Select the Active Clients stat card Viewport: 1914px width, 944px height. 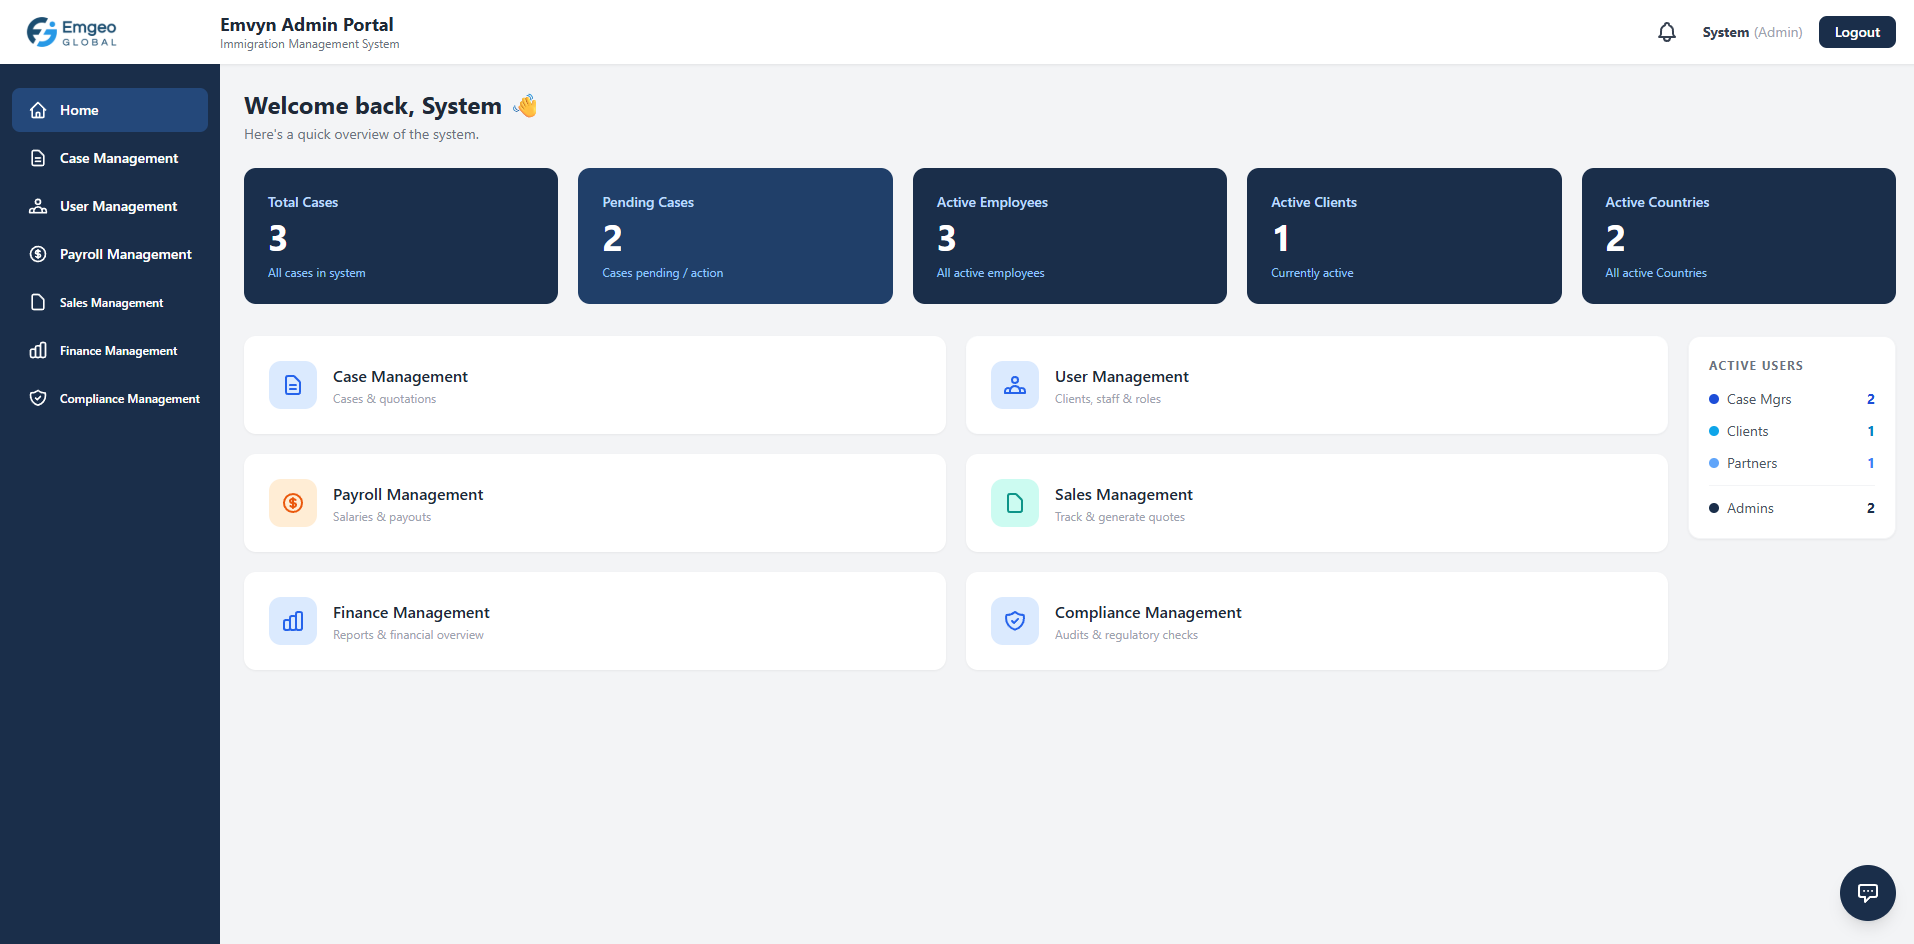click(1404, 236)
